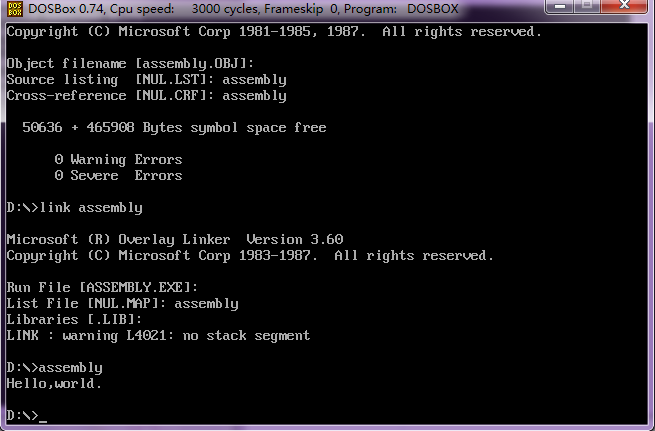Screen dimensions: 655x431
Task: Click the Microsoft Corp 1981-1985 copyright line
Action: point(274,32)
